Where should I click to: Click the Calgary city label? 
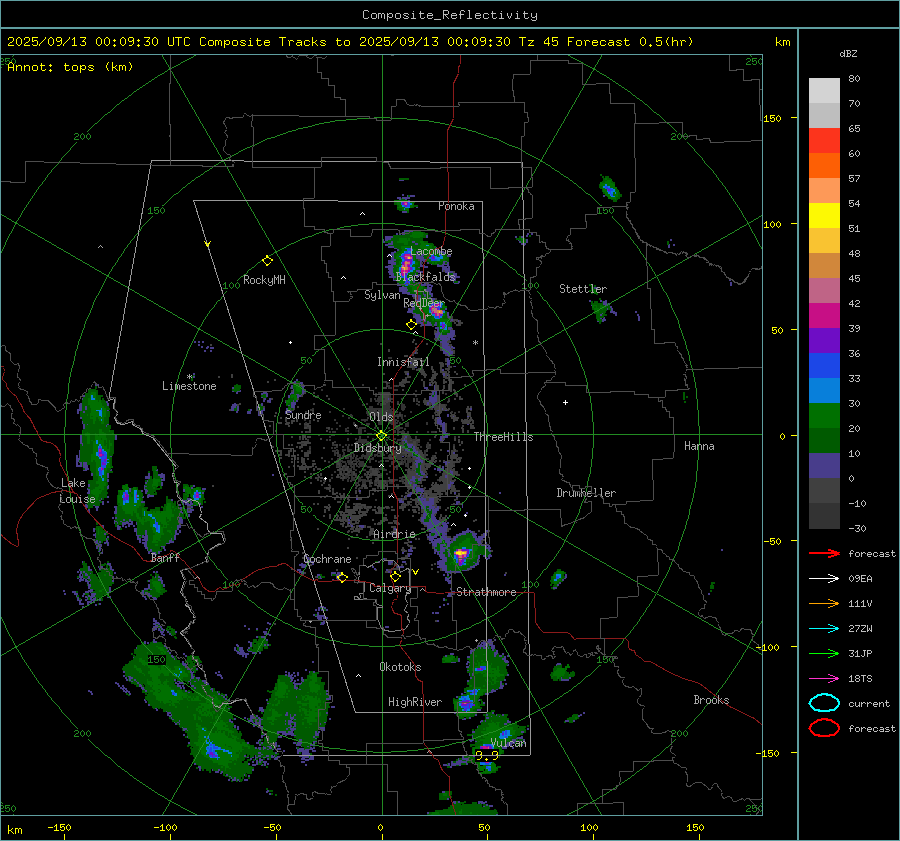tap(390, 588)
